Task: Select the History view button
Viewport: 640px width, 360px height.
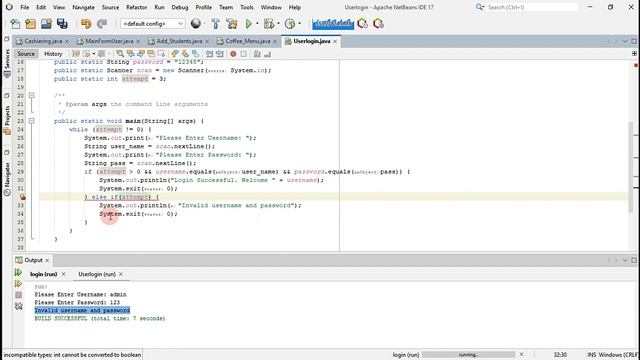Action: pos(53,54)
